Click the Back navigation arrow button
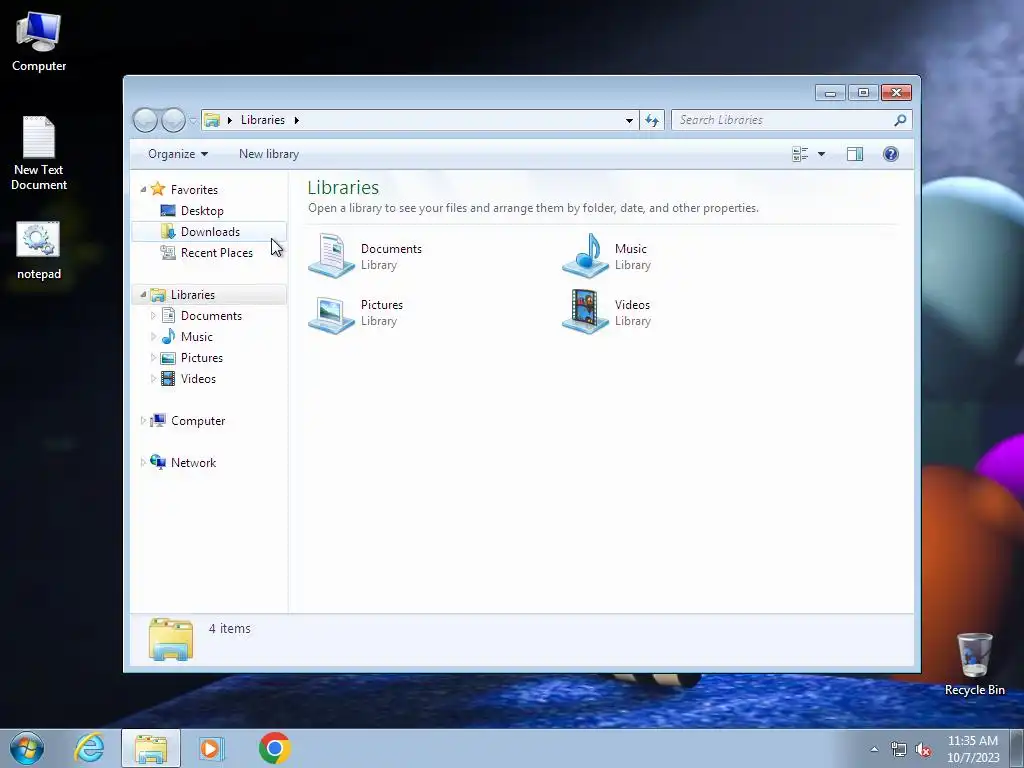The width and height of the screenshot is (1024, 768). coord(145,120)
